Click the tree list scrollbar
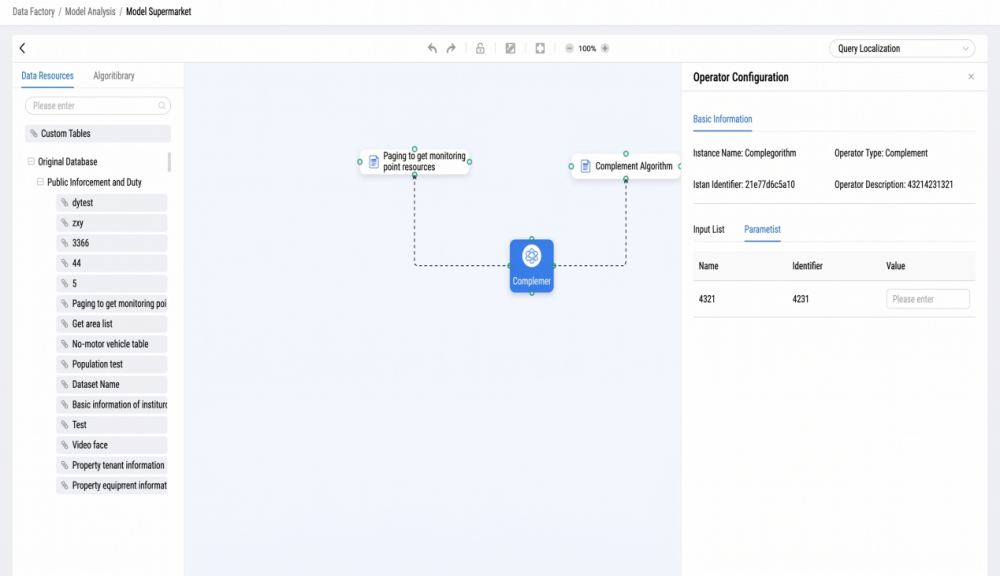The width and height of the screenshot is (1000, 576). point(169,162)
